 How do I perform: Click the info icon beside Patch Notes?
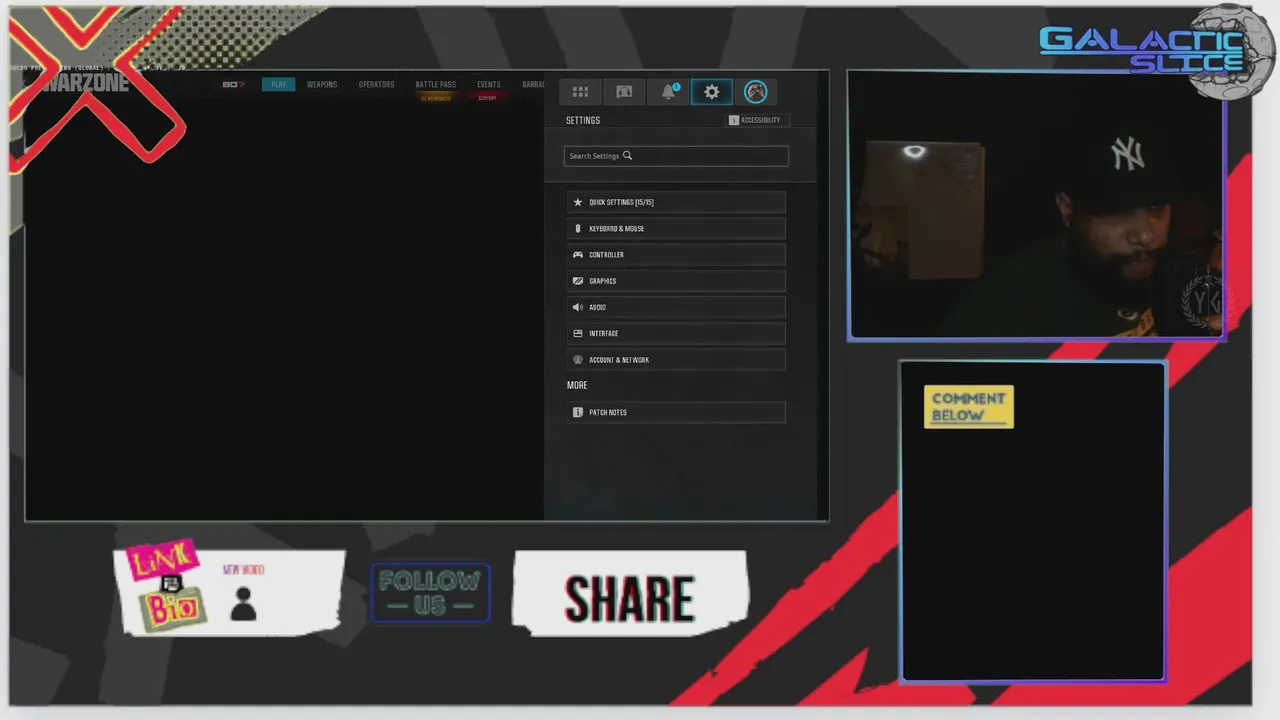coord(577,412)
